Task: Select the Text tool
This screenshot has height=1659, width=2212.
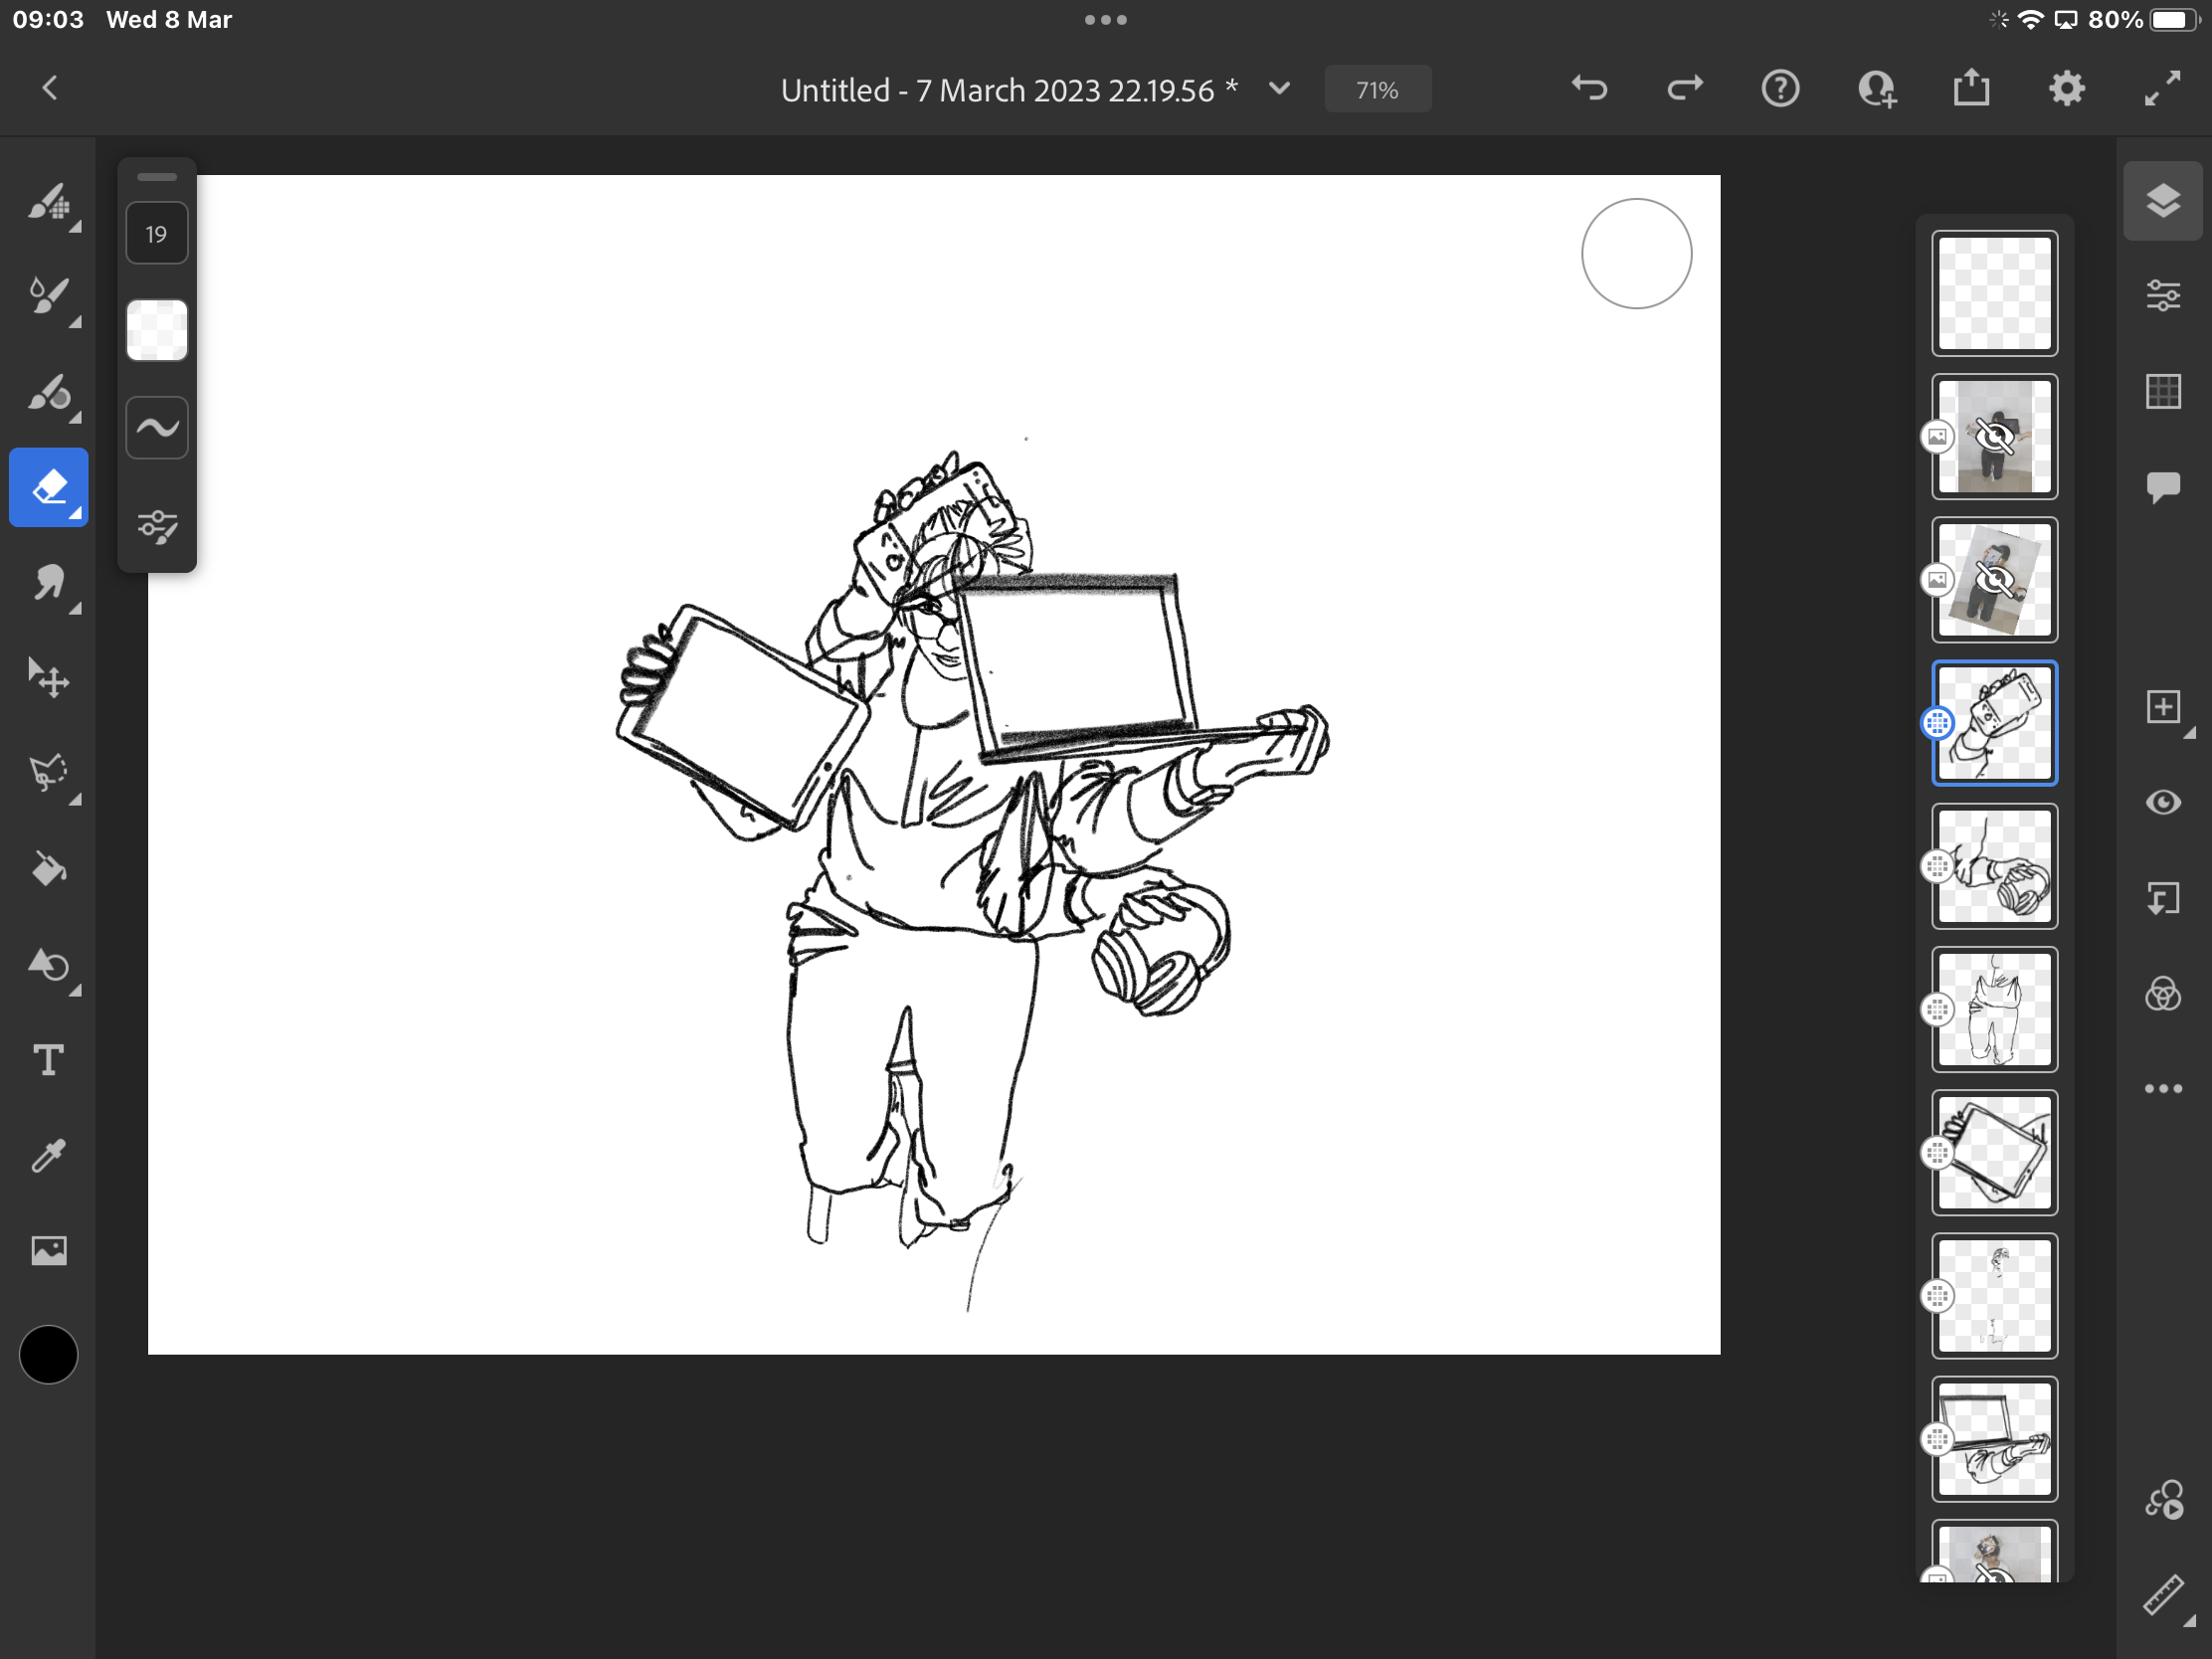Action: tap(48, 1060)
